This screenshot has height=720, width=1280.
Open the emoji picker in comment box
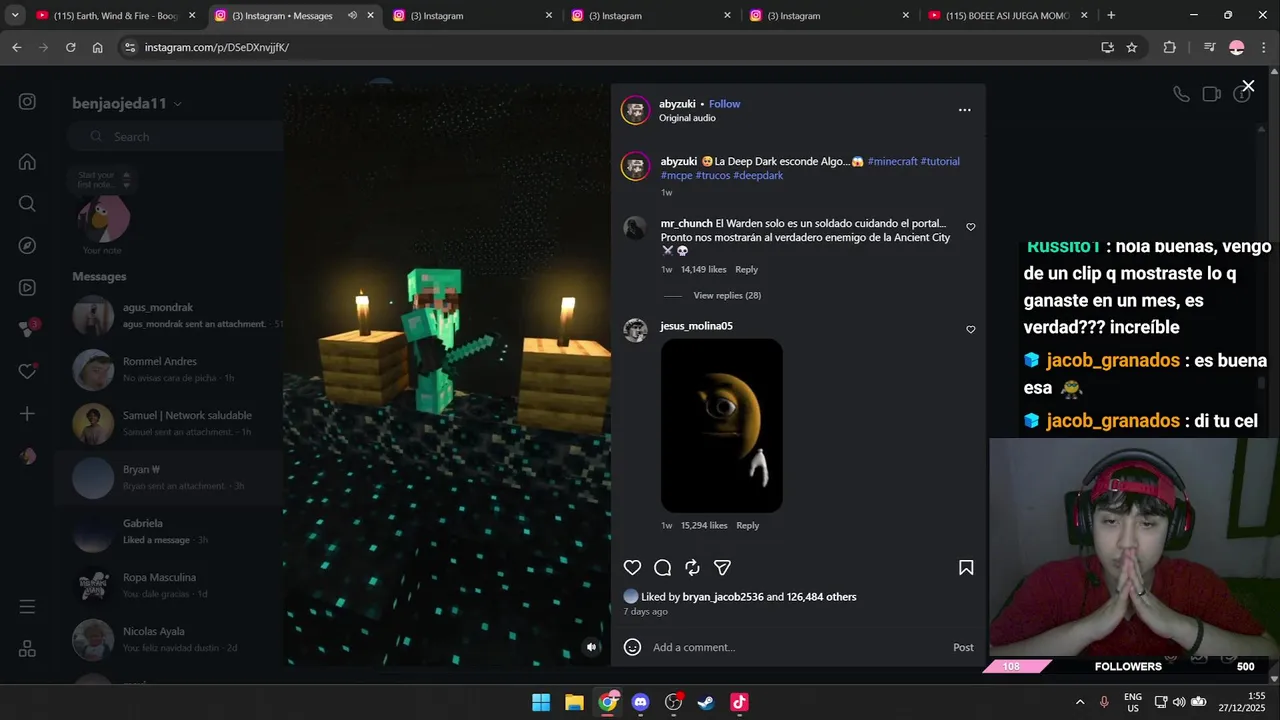pyautogui.click(x=632, y=647)
